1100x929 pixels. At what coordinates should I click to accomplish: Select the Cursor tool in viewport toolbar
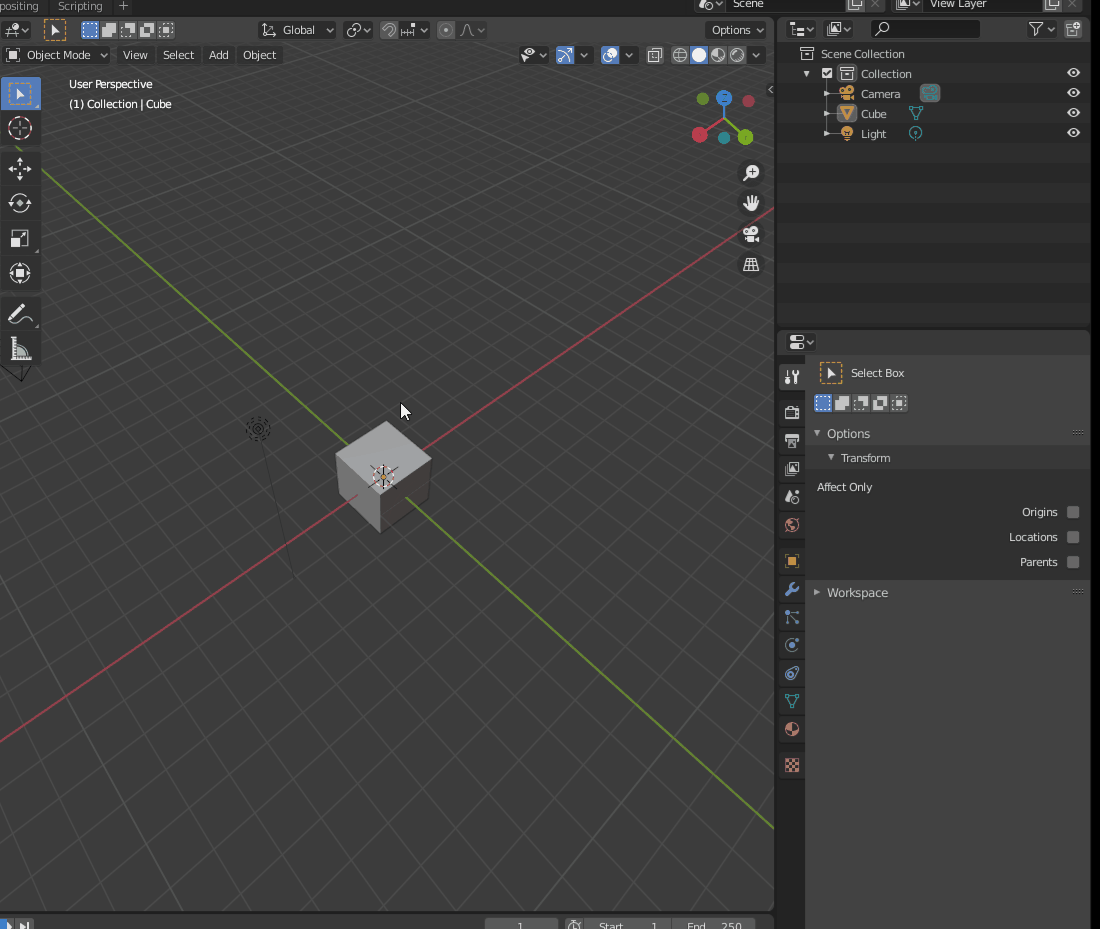click(x=20, y=128)
